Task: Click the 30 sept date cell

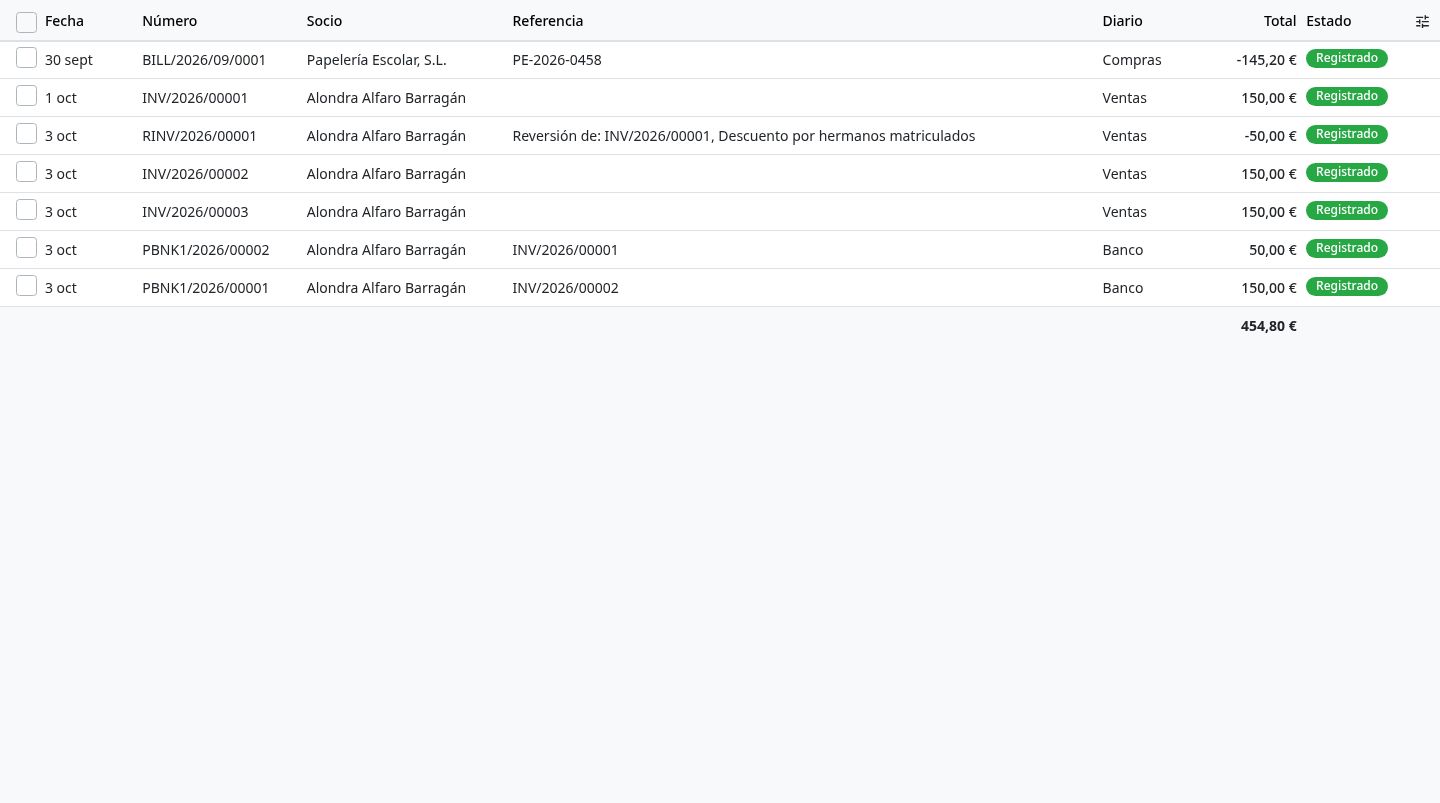Action: click(x=69, y=60)
